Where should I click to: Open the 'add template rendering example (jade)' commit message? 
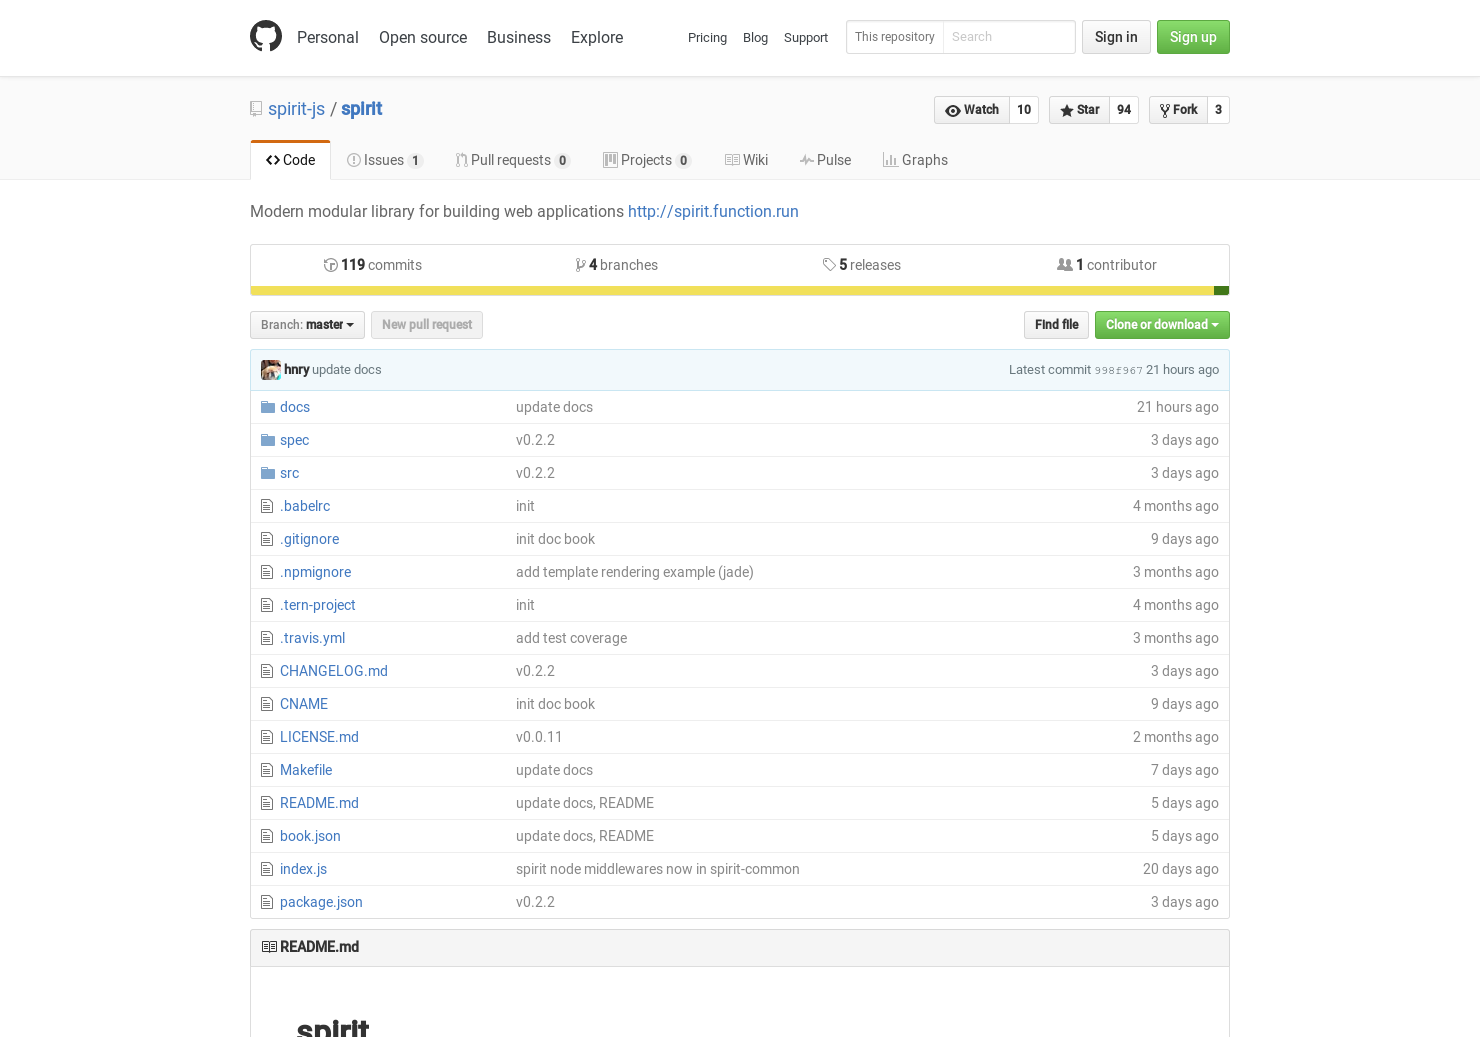(x=635, y=572)
